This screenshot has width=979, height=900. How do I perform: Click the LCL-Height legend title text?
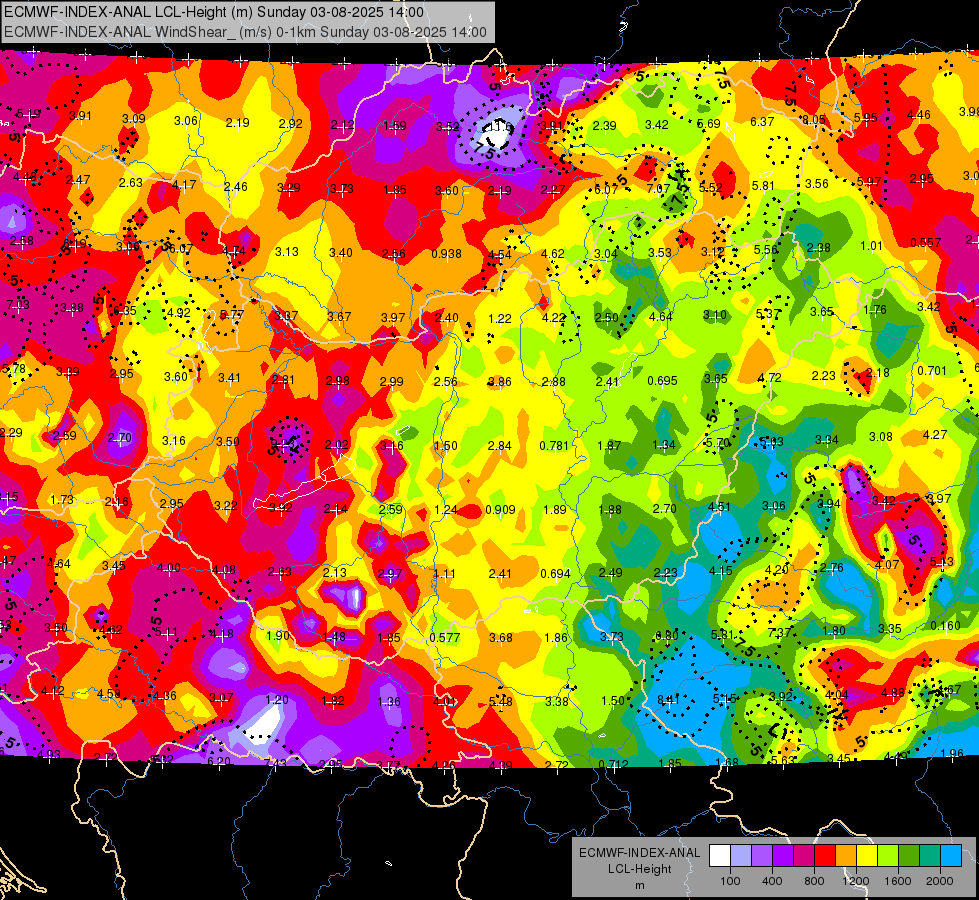(x=639, y=869)
